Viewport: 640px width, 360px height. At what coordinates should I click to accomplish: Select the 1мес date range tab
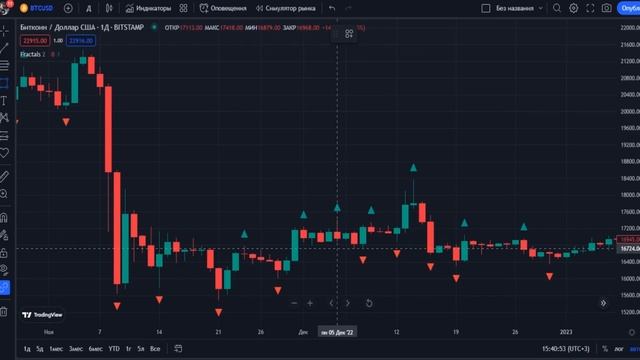(x=56, y=349)
